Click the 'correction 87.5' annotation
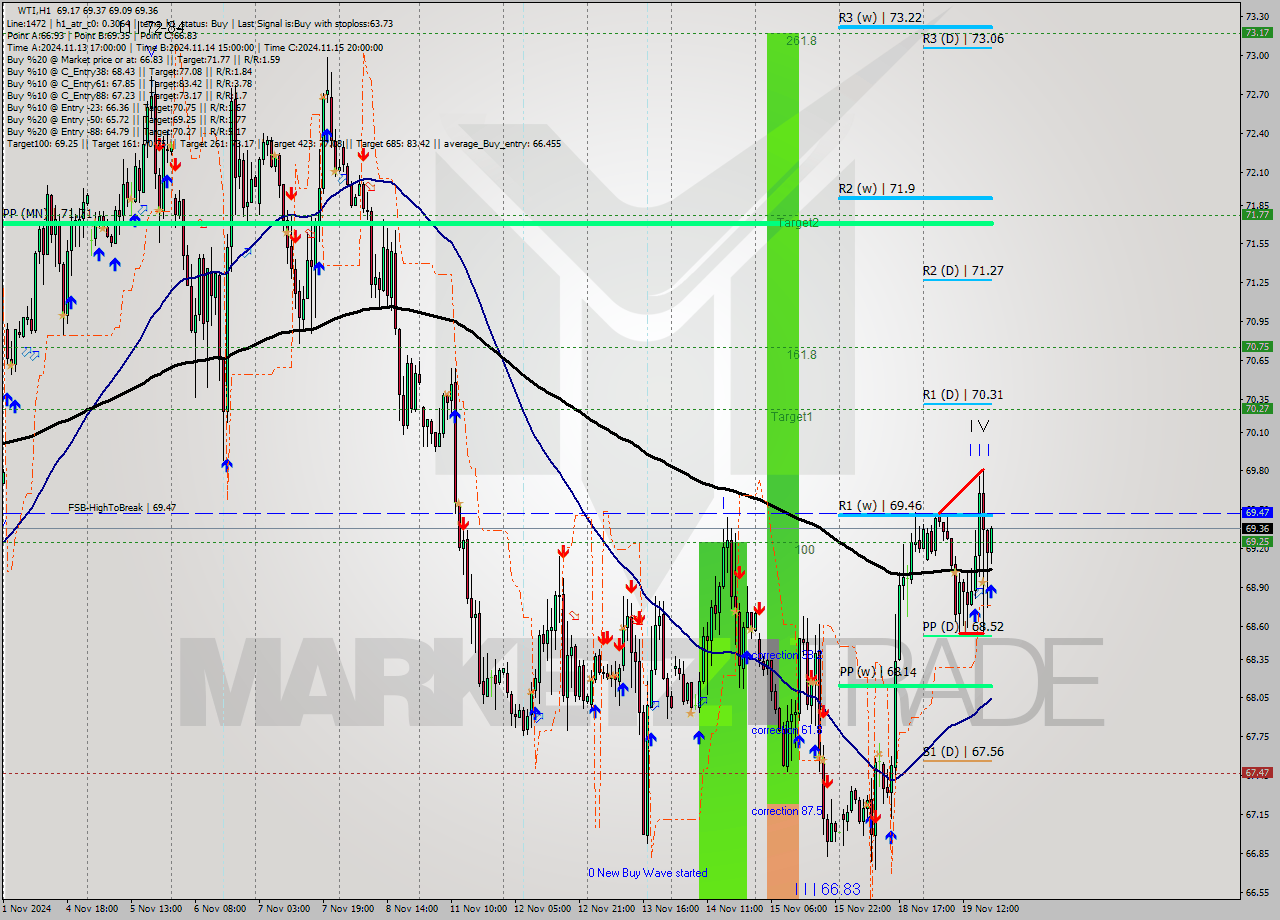 tap(787, 811)
